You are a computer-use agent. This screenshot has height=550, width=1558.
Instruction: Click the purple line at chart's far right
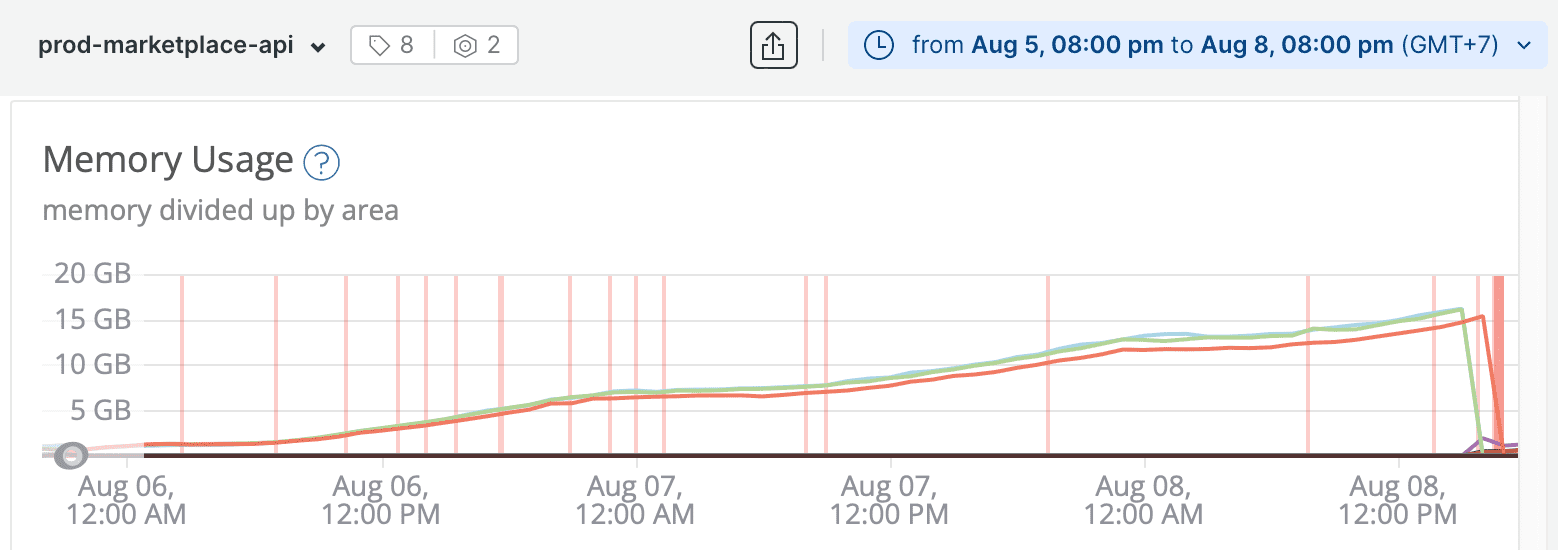coord(1510,445)
